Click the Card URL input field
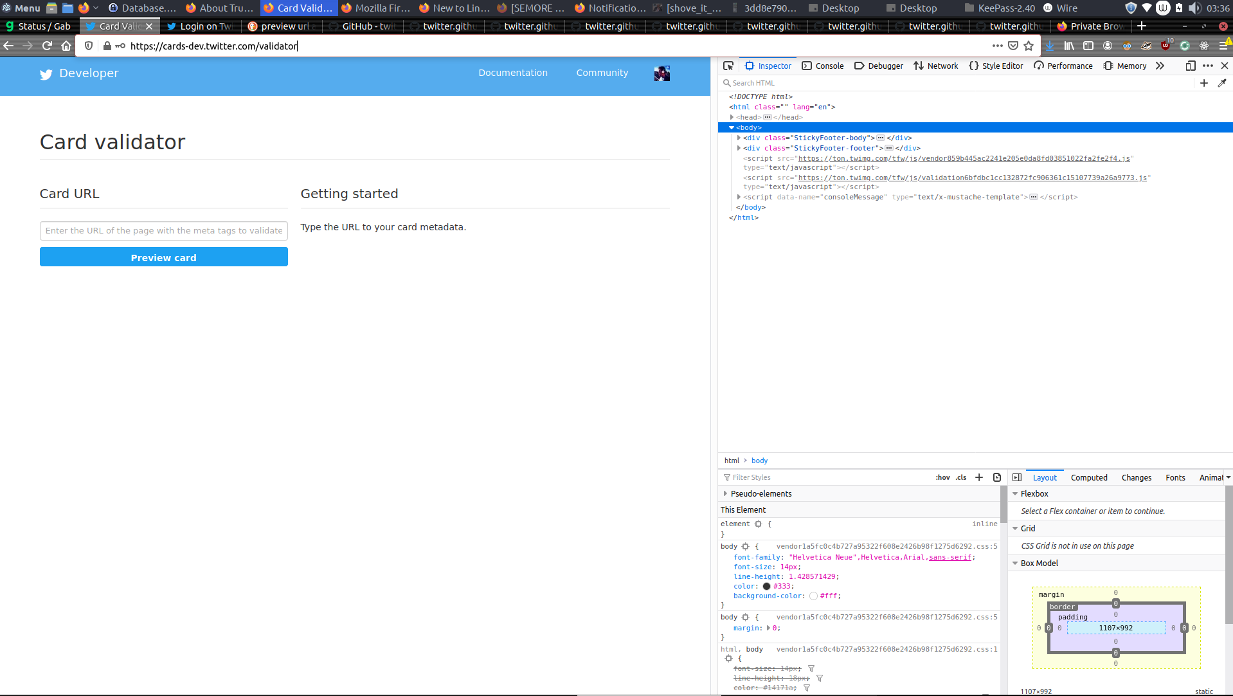Image resolution: width=1233 pixels, height=696 pixels. pyautogui.click(x=164, y=231)
